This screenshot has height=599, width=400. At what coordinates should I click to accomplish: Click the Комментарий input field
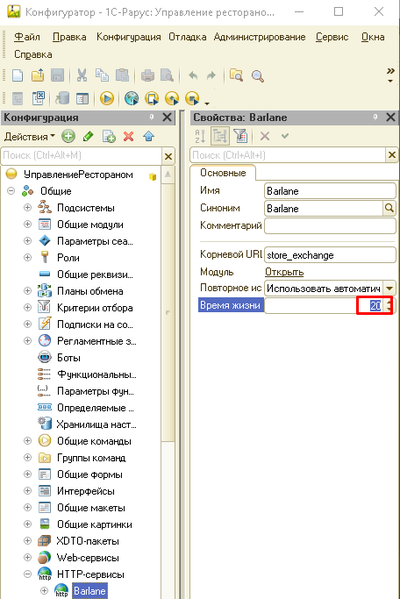click(x=330, y=226)
